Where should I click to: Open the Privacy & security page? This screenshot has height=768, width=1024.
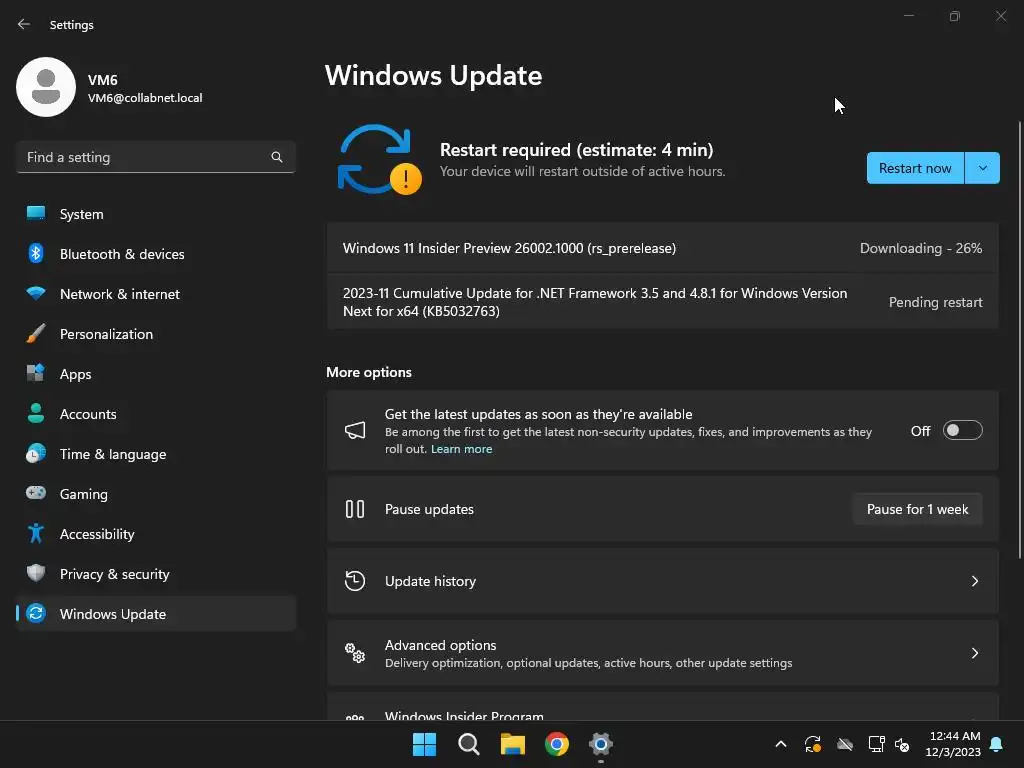[x=156, y=573]
